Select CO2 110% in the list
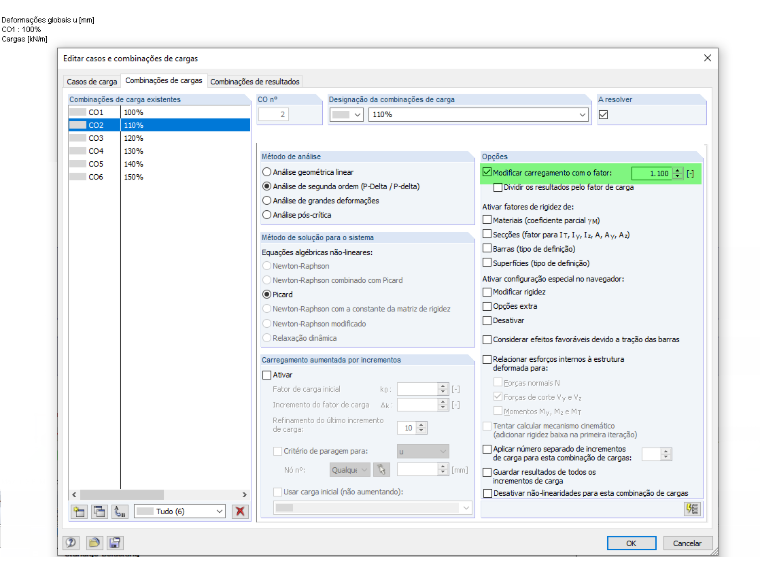 159,125
